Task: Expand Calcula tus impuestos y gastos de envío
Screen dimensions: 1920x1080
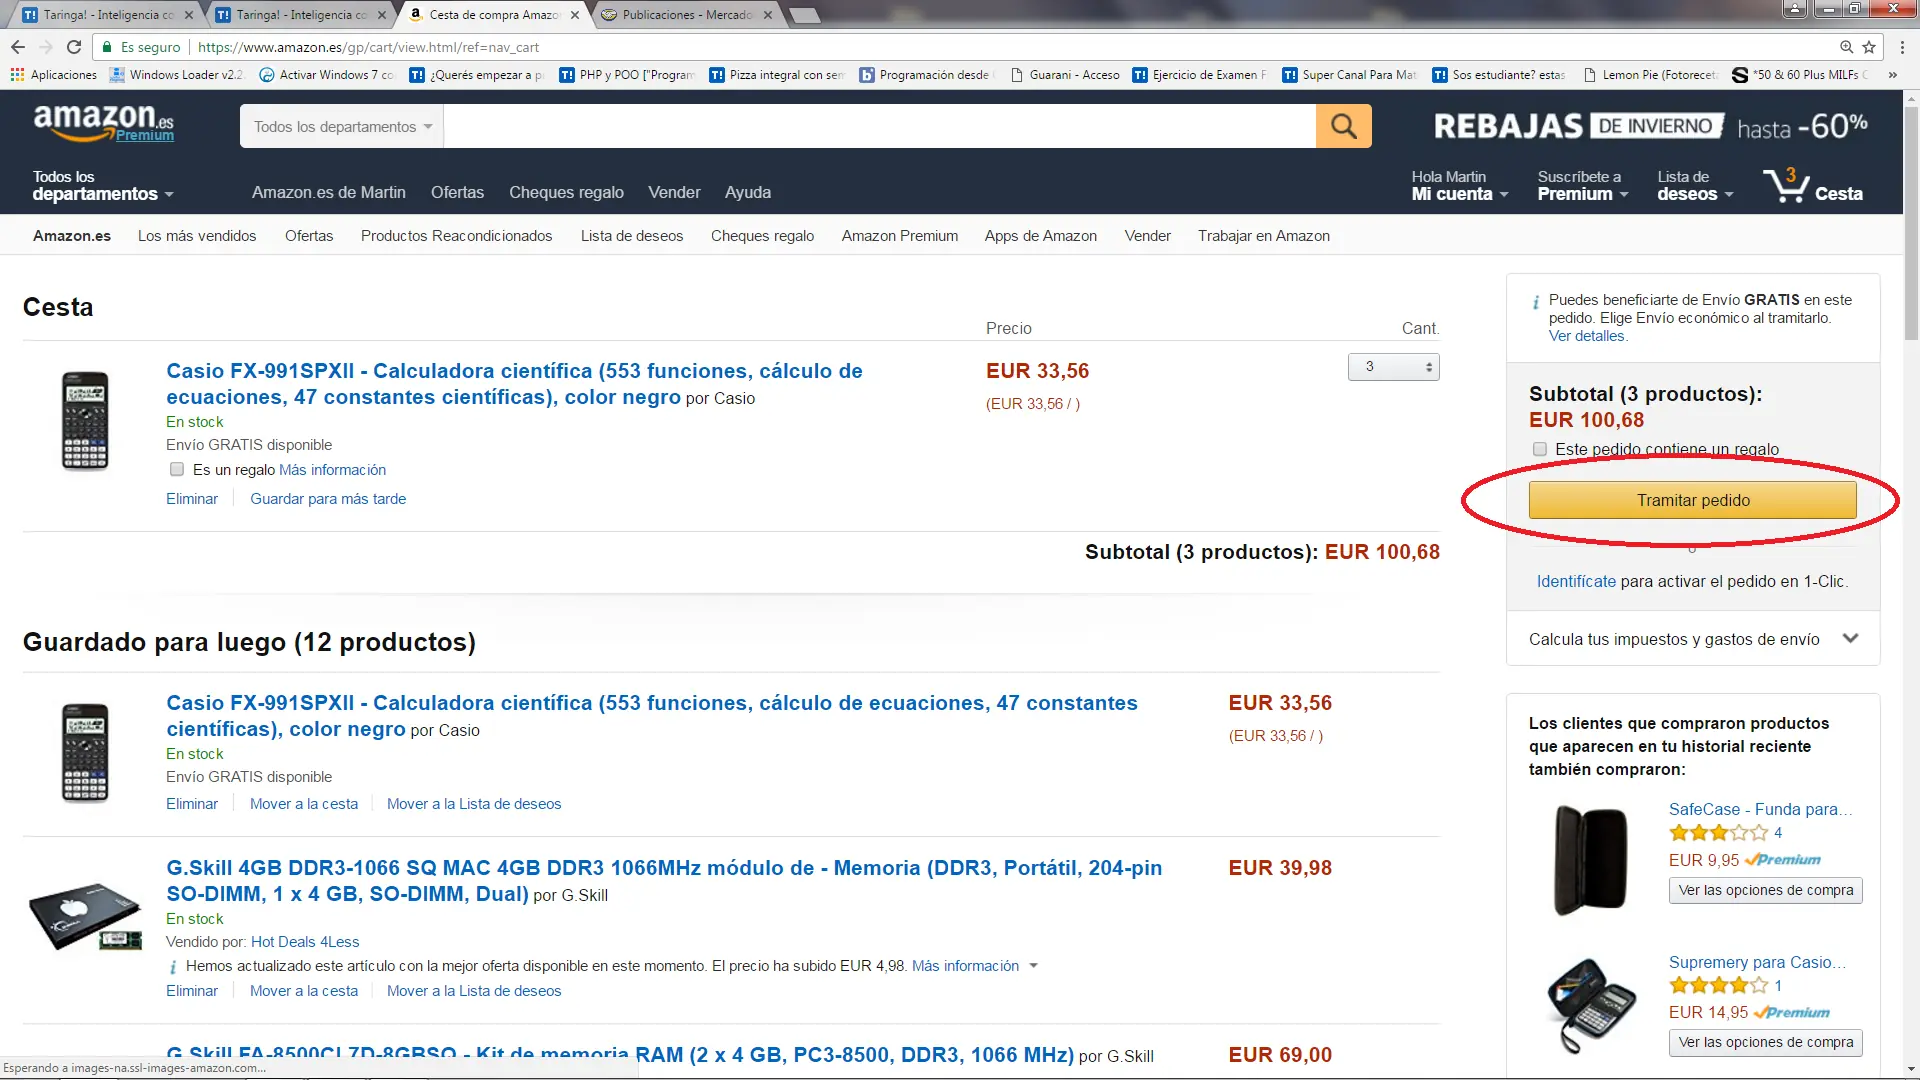Action: point(1693,639)
